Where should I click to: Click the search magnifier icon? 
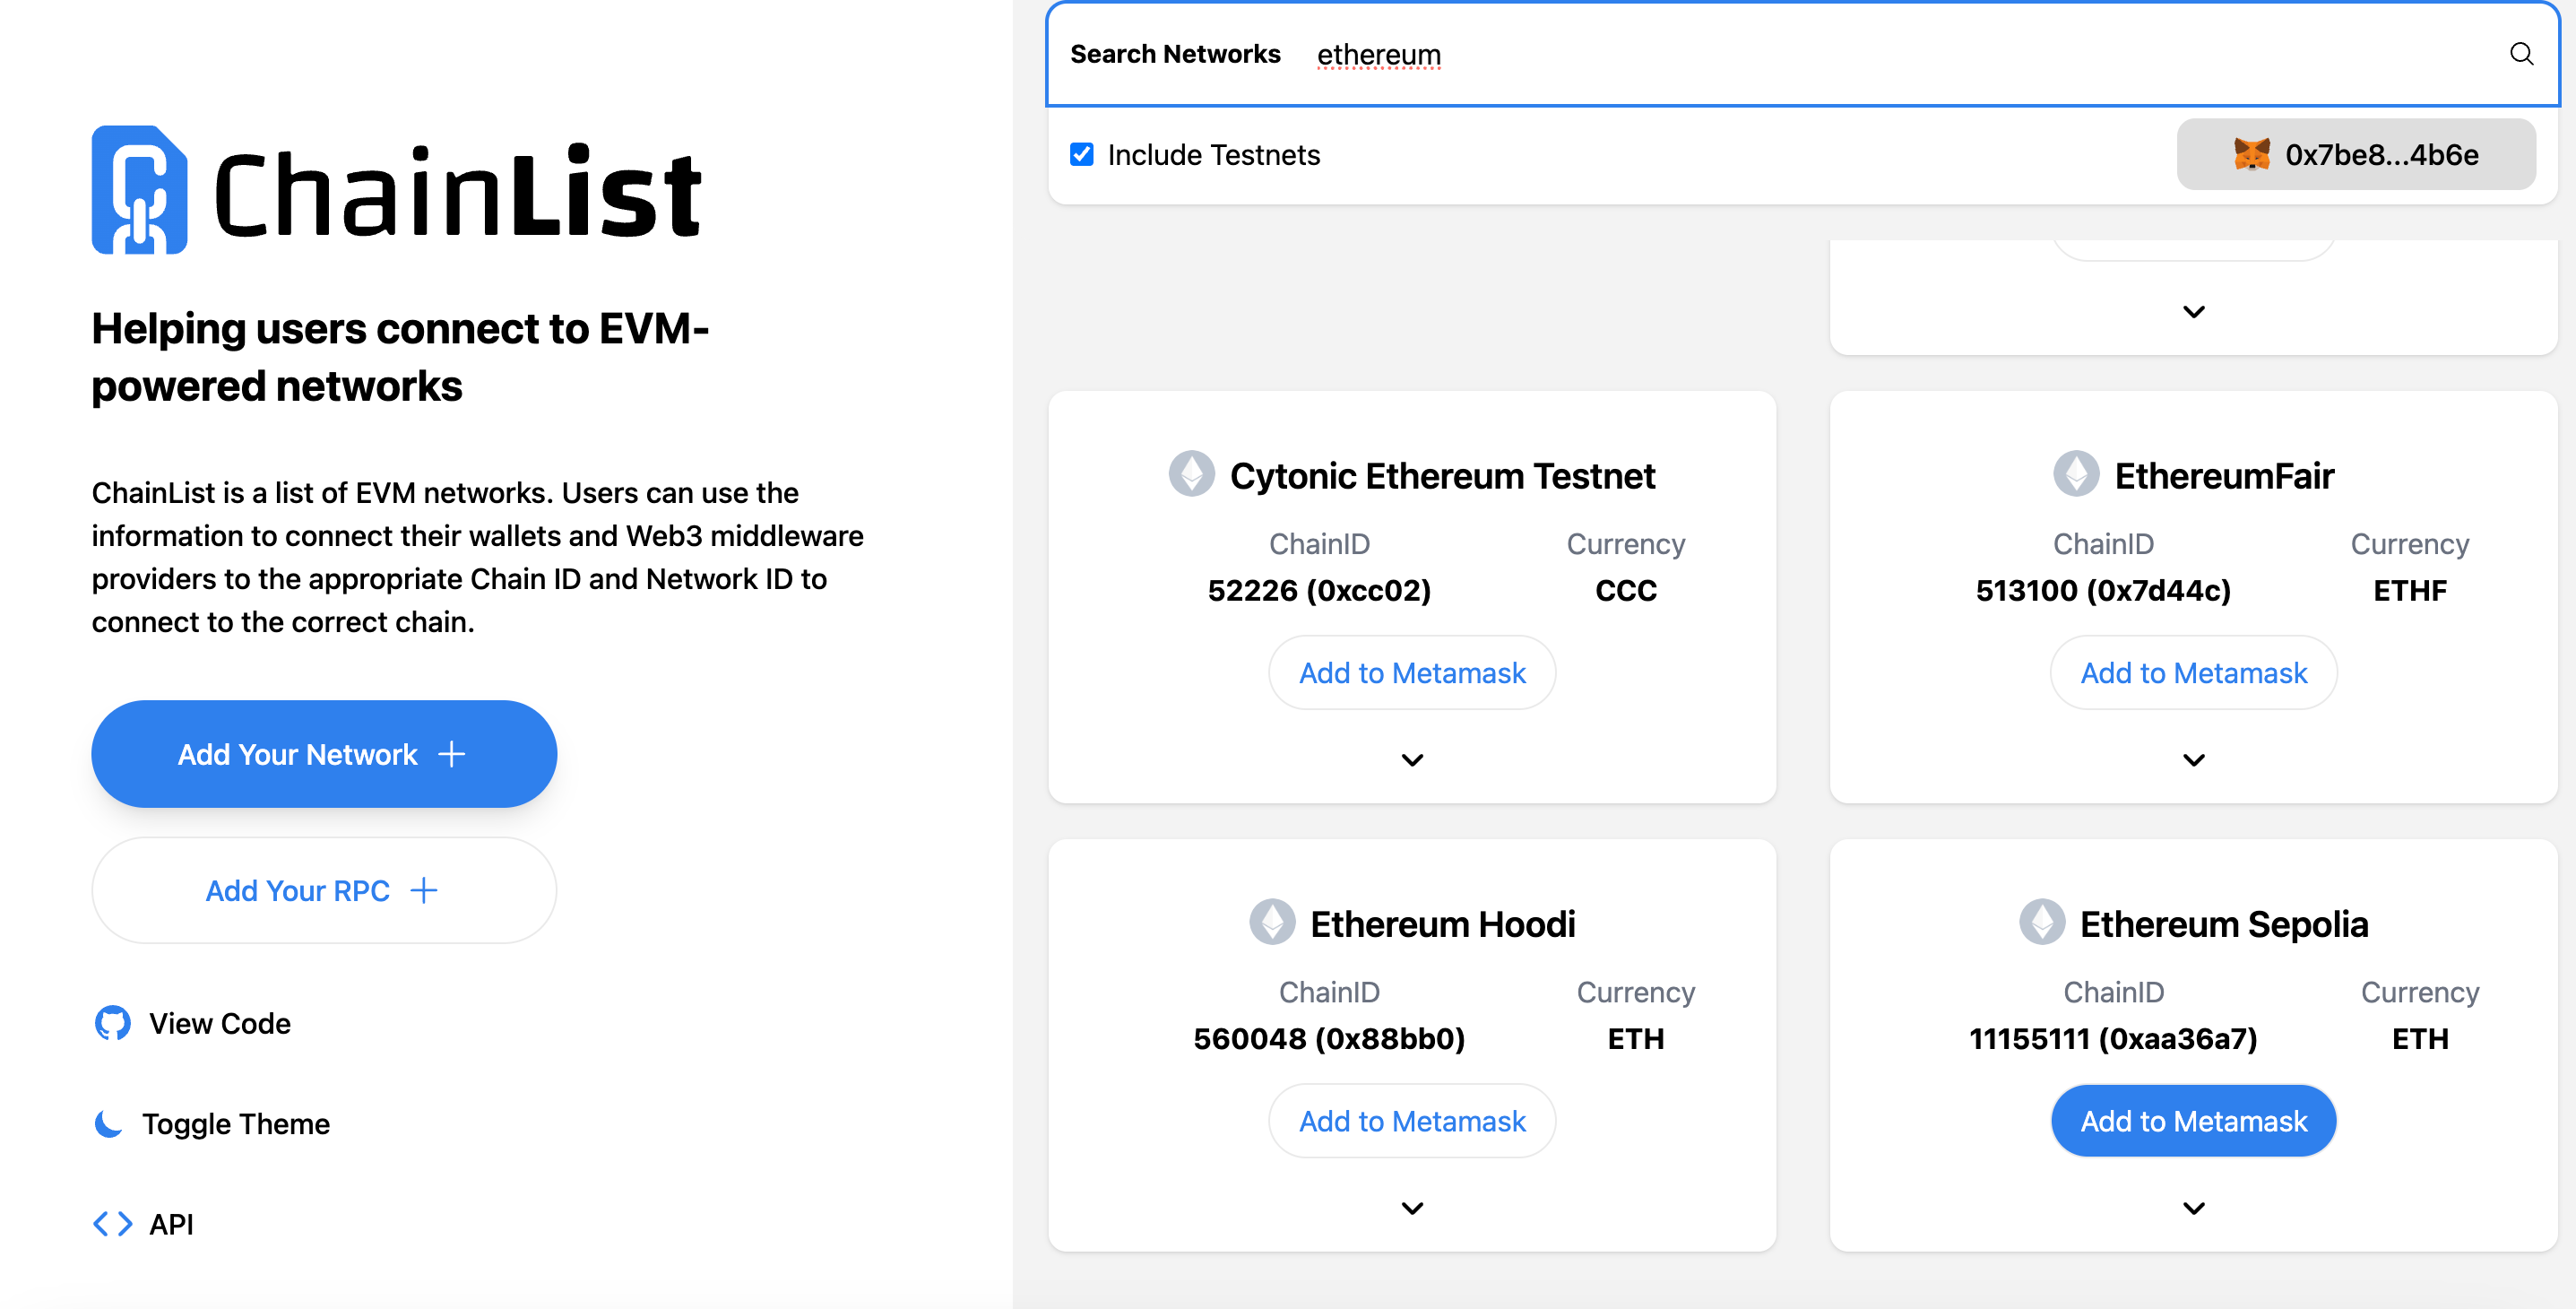click(x=2521, y=54)
